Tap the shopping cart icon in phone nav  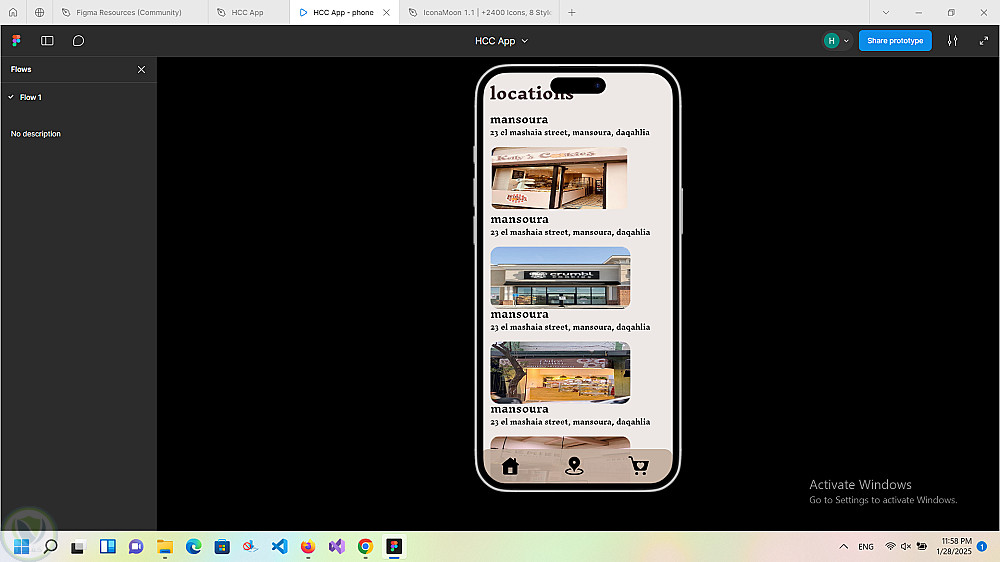pyautogui.click(x=639, y=466)
